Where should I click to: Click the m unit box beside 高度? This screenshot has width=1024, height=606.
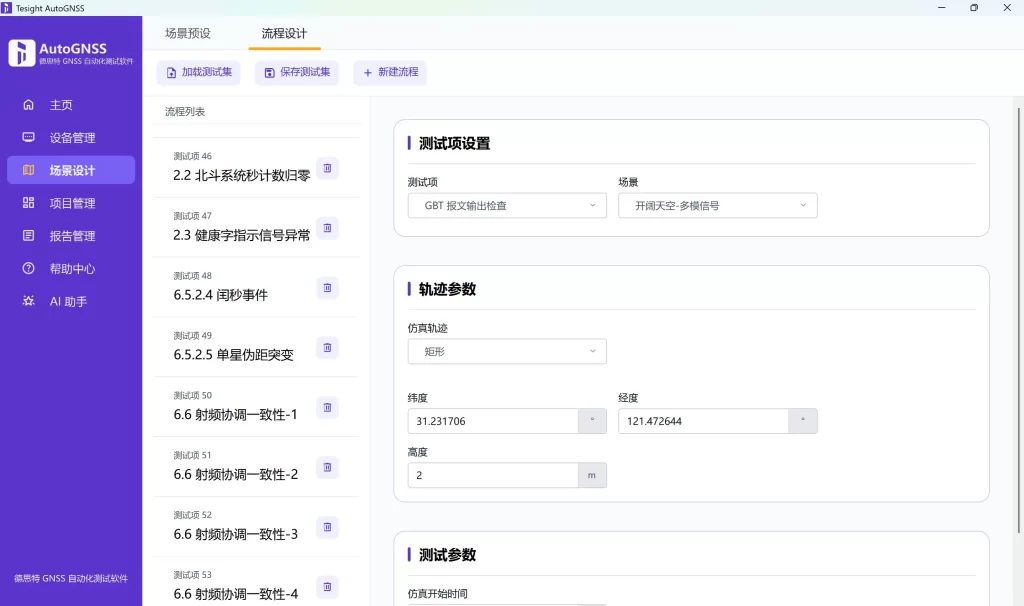[x=592, y=475]
